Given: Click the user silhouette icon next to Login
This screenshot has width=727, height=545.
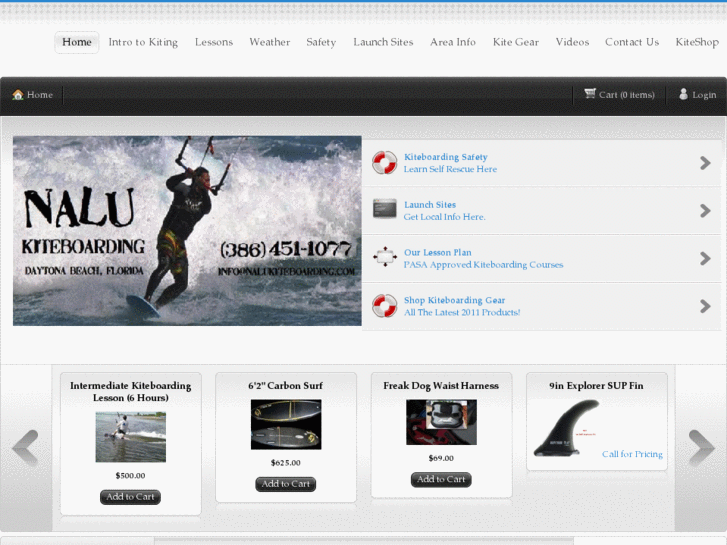Looking at the screenshot, I should pos(683,94).
